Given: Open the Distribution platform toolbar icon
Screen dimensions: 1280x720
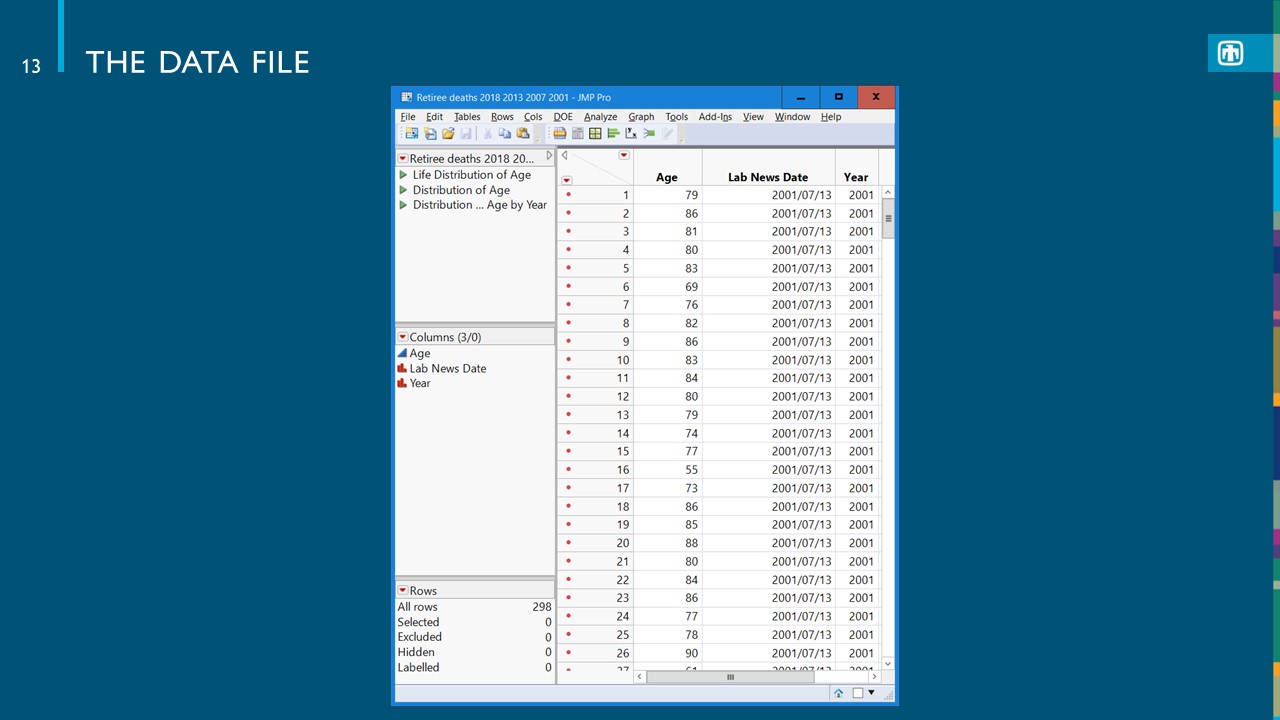Looking at the screenshot, I should point(614,133).
